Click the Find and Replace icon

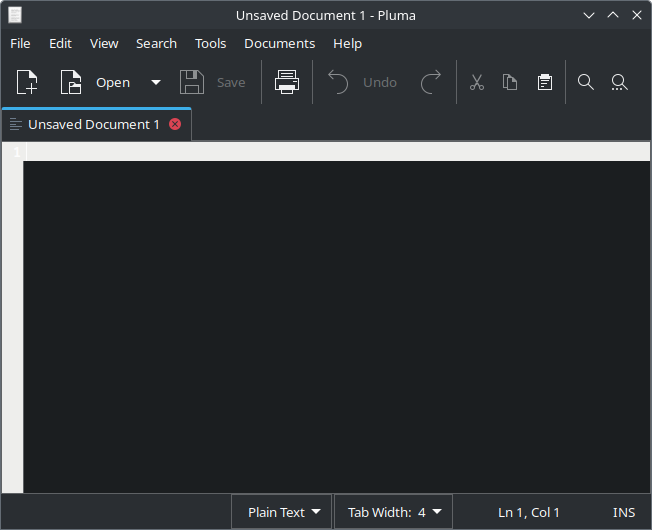(619, 82)
